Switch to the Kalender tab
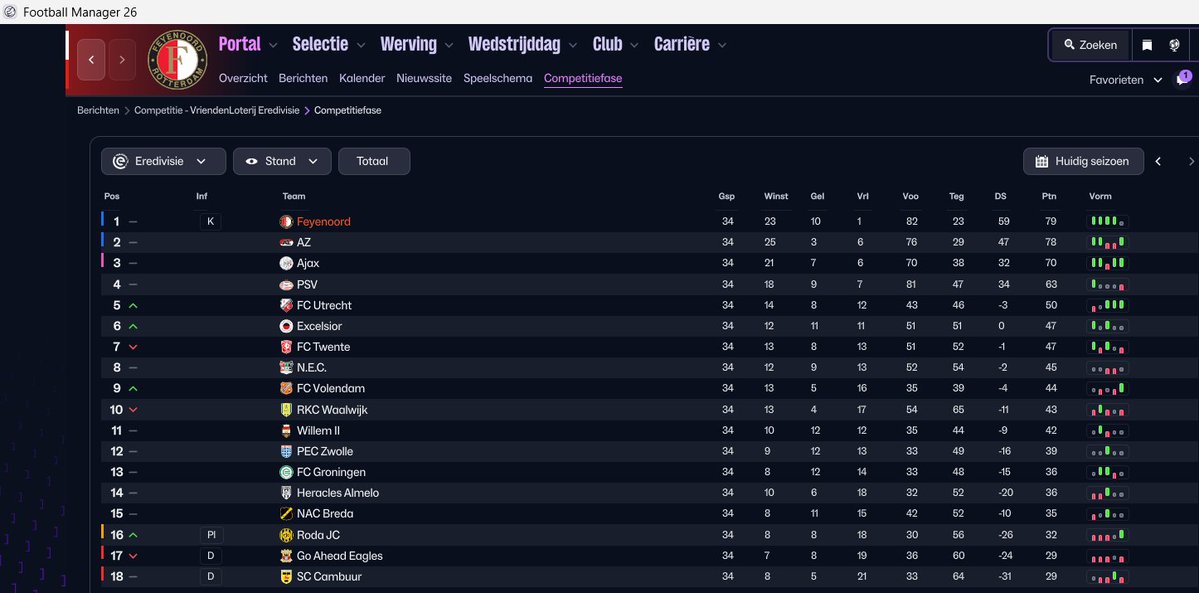Image resolution: width=1199 pixels, height=593 pixels. [362, 78]
